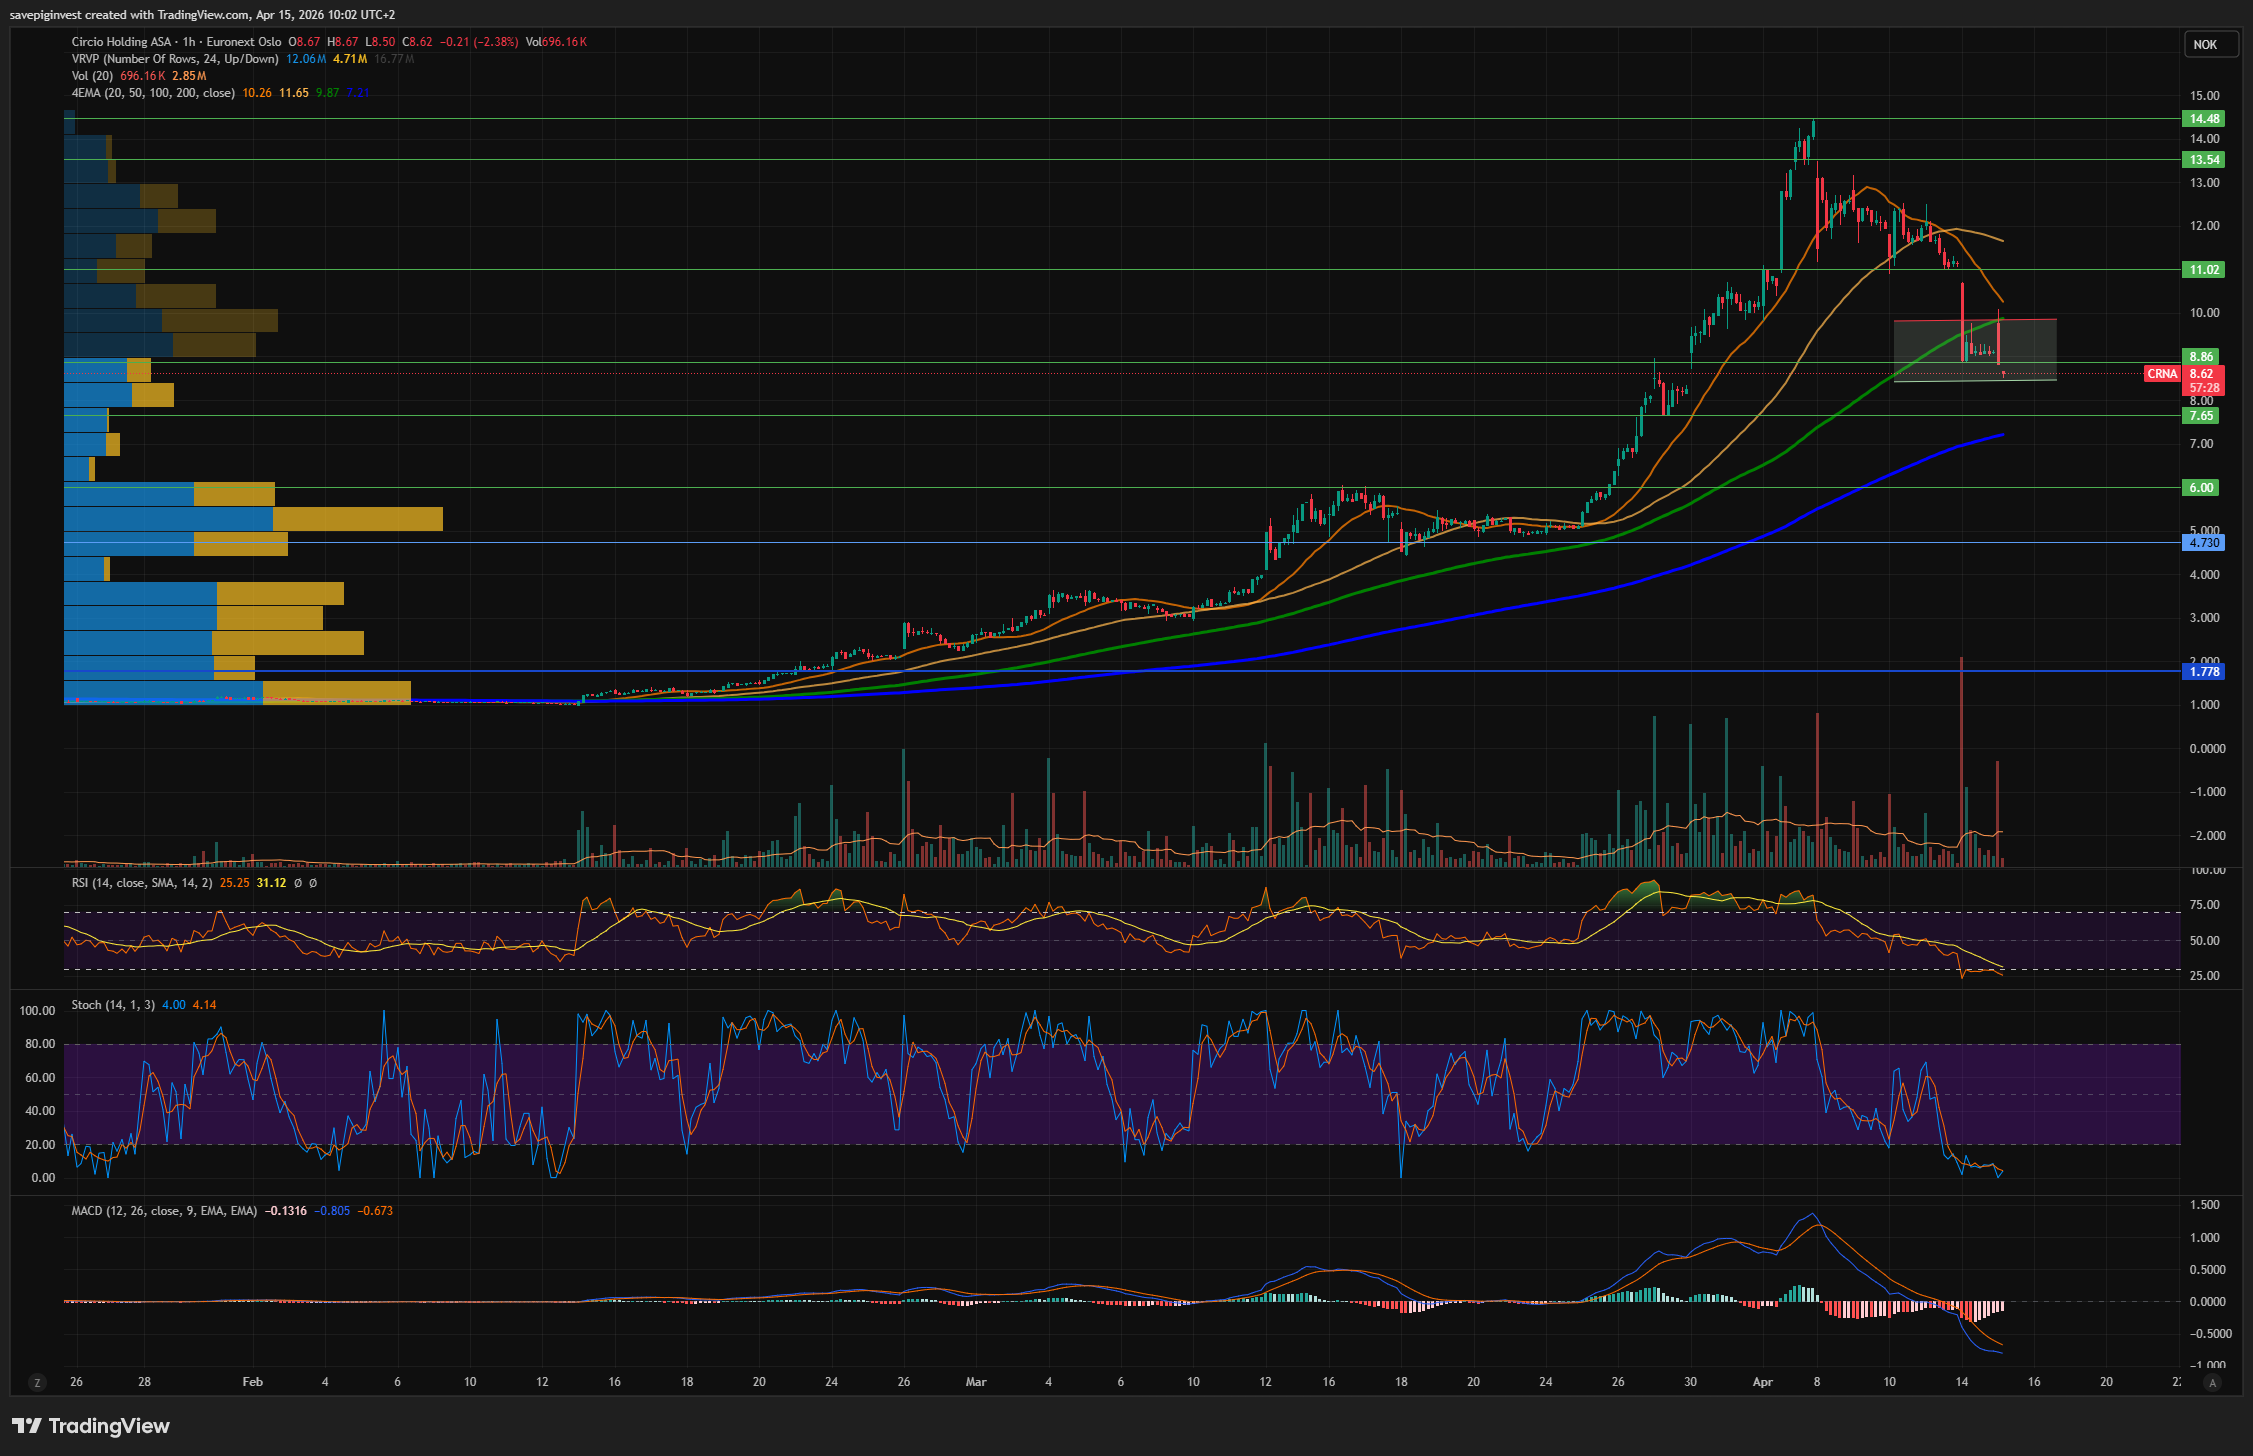The image size is (2253, 1456).
Task: Open the Stoch indicator legend
Action: (x=112, y=1005)
